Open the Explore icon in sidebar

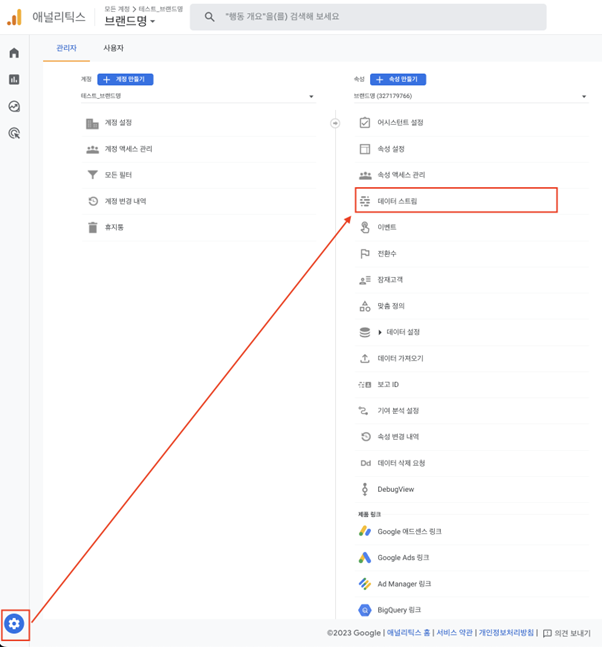click(14, 106)
